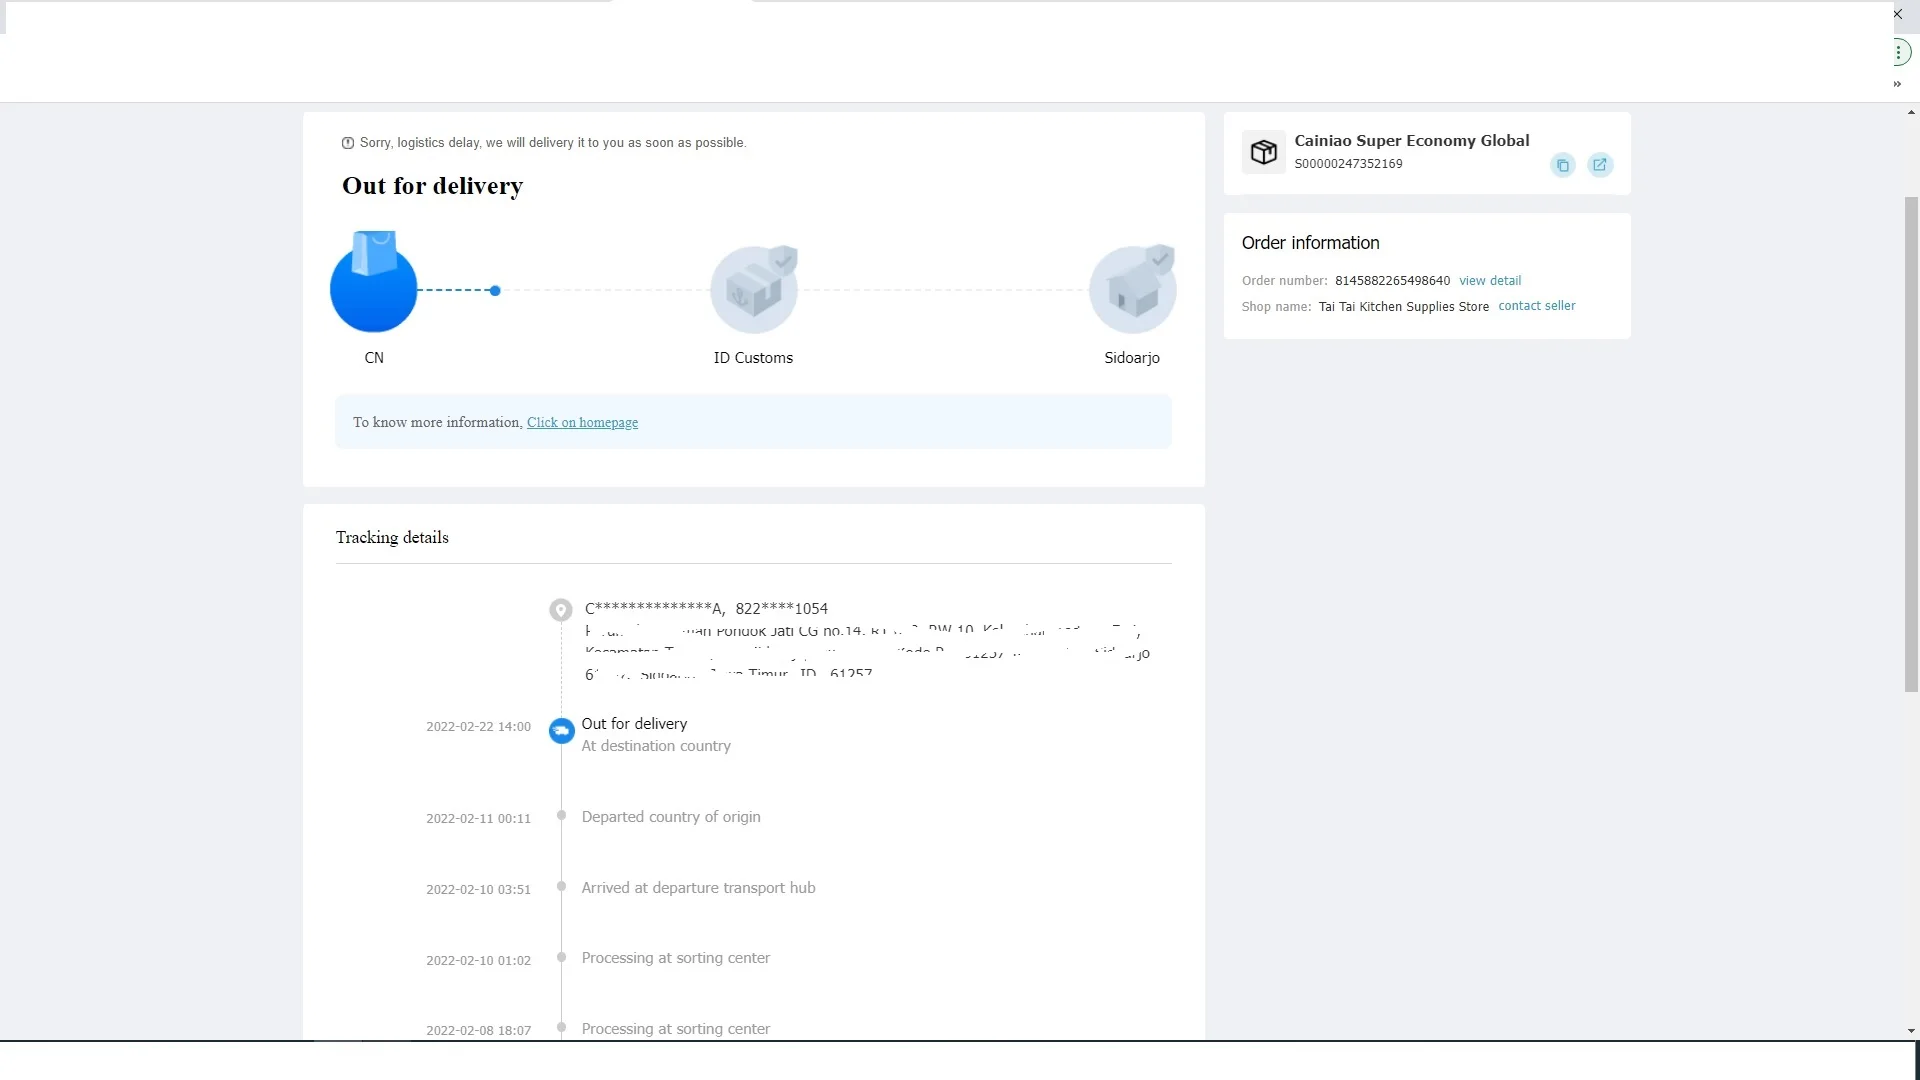This screenshot has height=1080, width=1920.
Task: Click the Out for delivery truck icon
Action: point(561,731)
